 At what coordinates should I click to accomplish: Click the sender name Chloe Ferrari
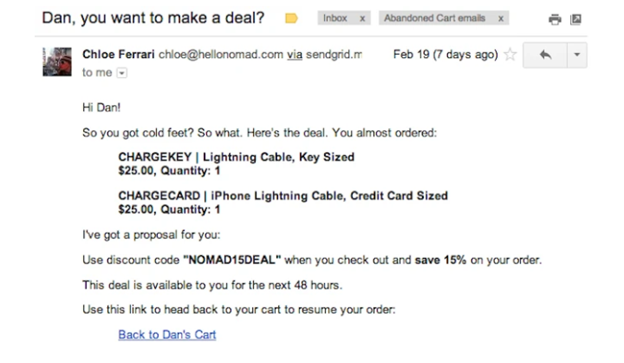(x=118, y=54)
